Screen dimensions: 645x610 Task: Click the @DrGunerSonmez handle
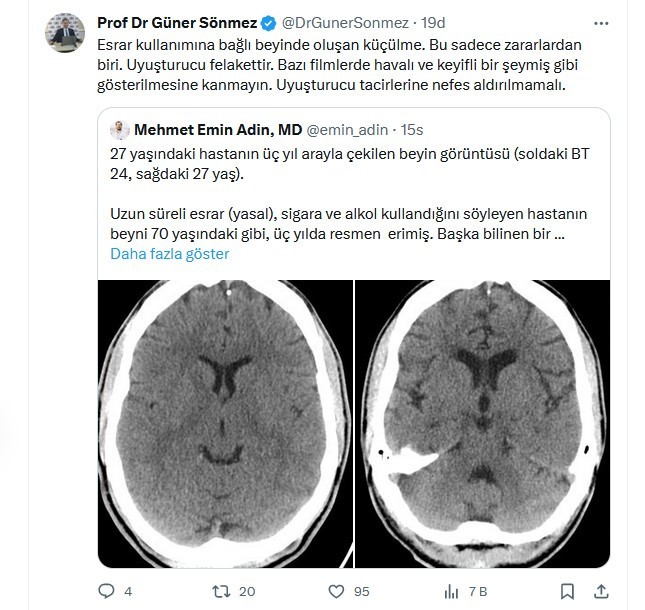tap(345, 23)
